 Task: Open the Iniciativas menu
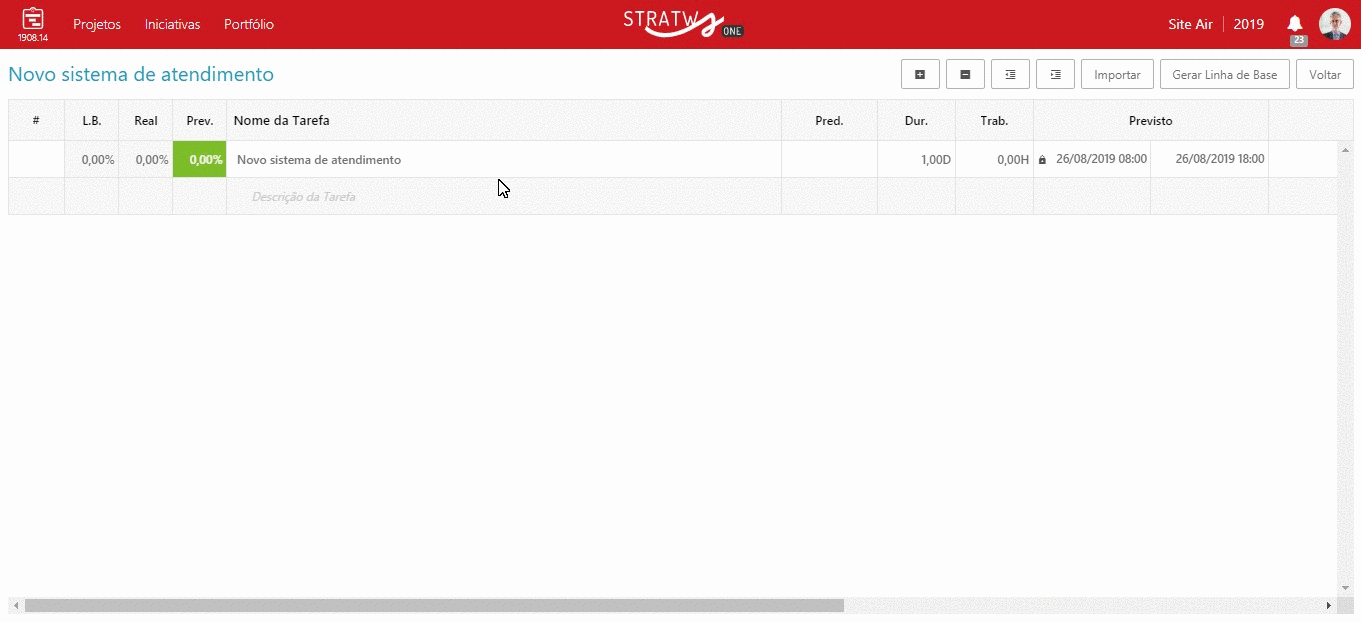(x=172, y=24)
